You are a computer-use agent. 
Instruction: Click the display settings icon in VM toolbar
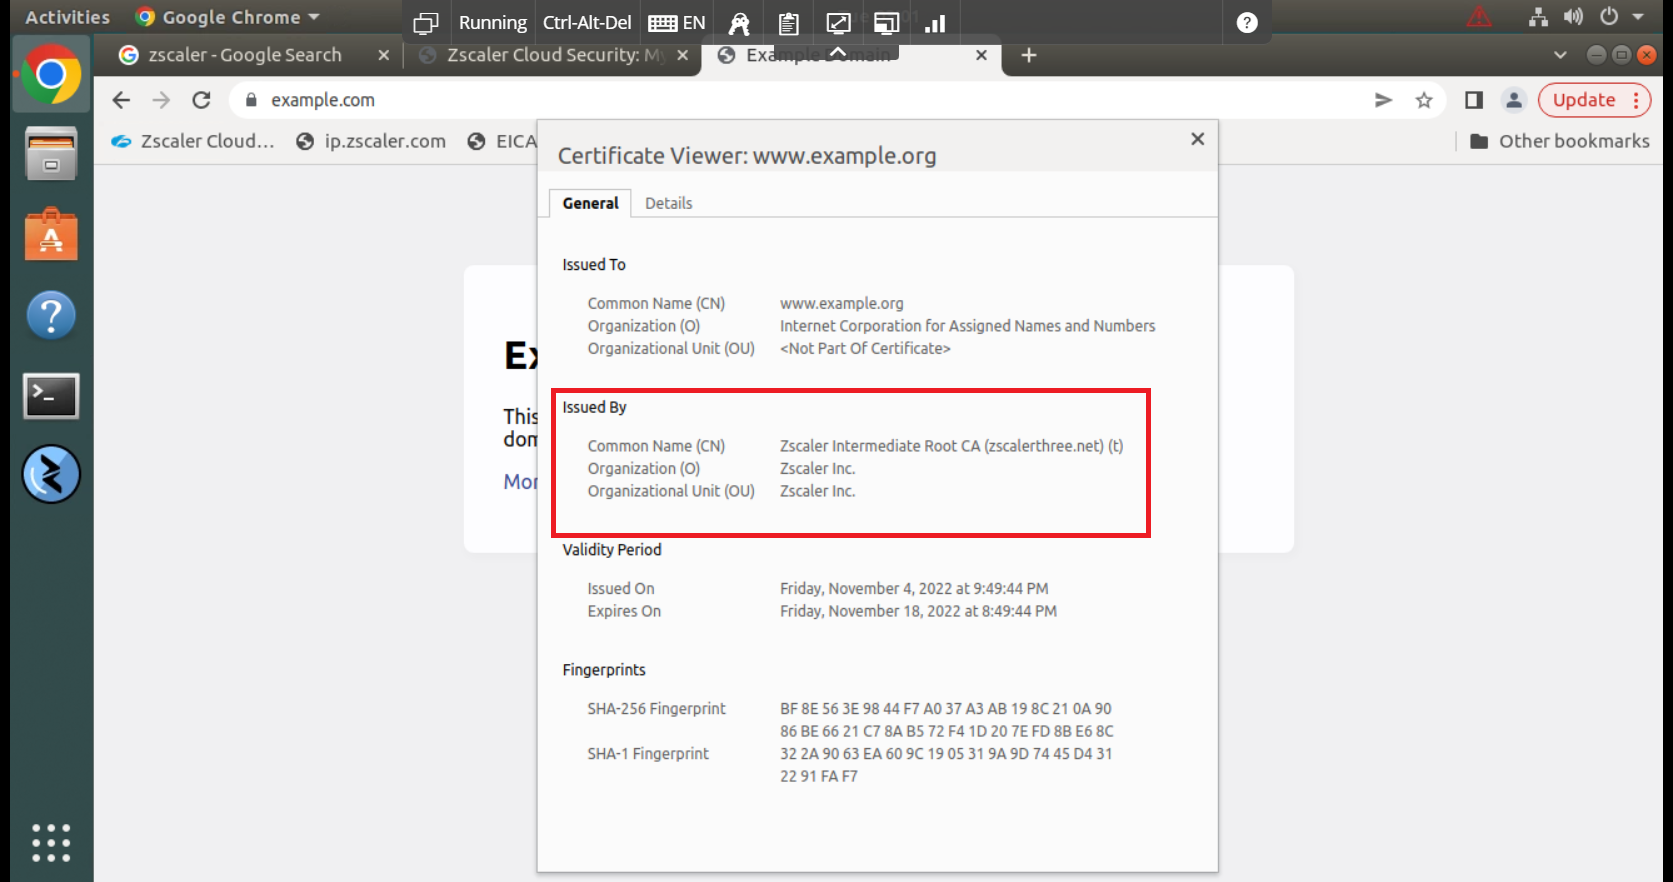coord(886,23)
